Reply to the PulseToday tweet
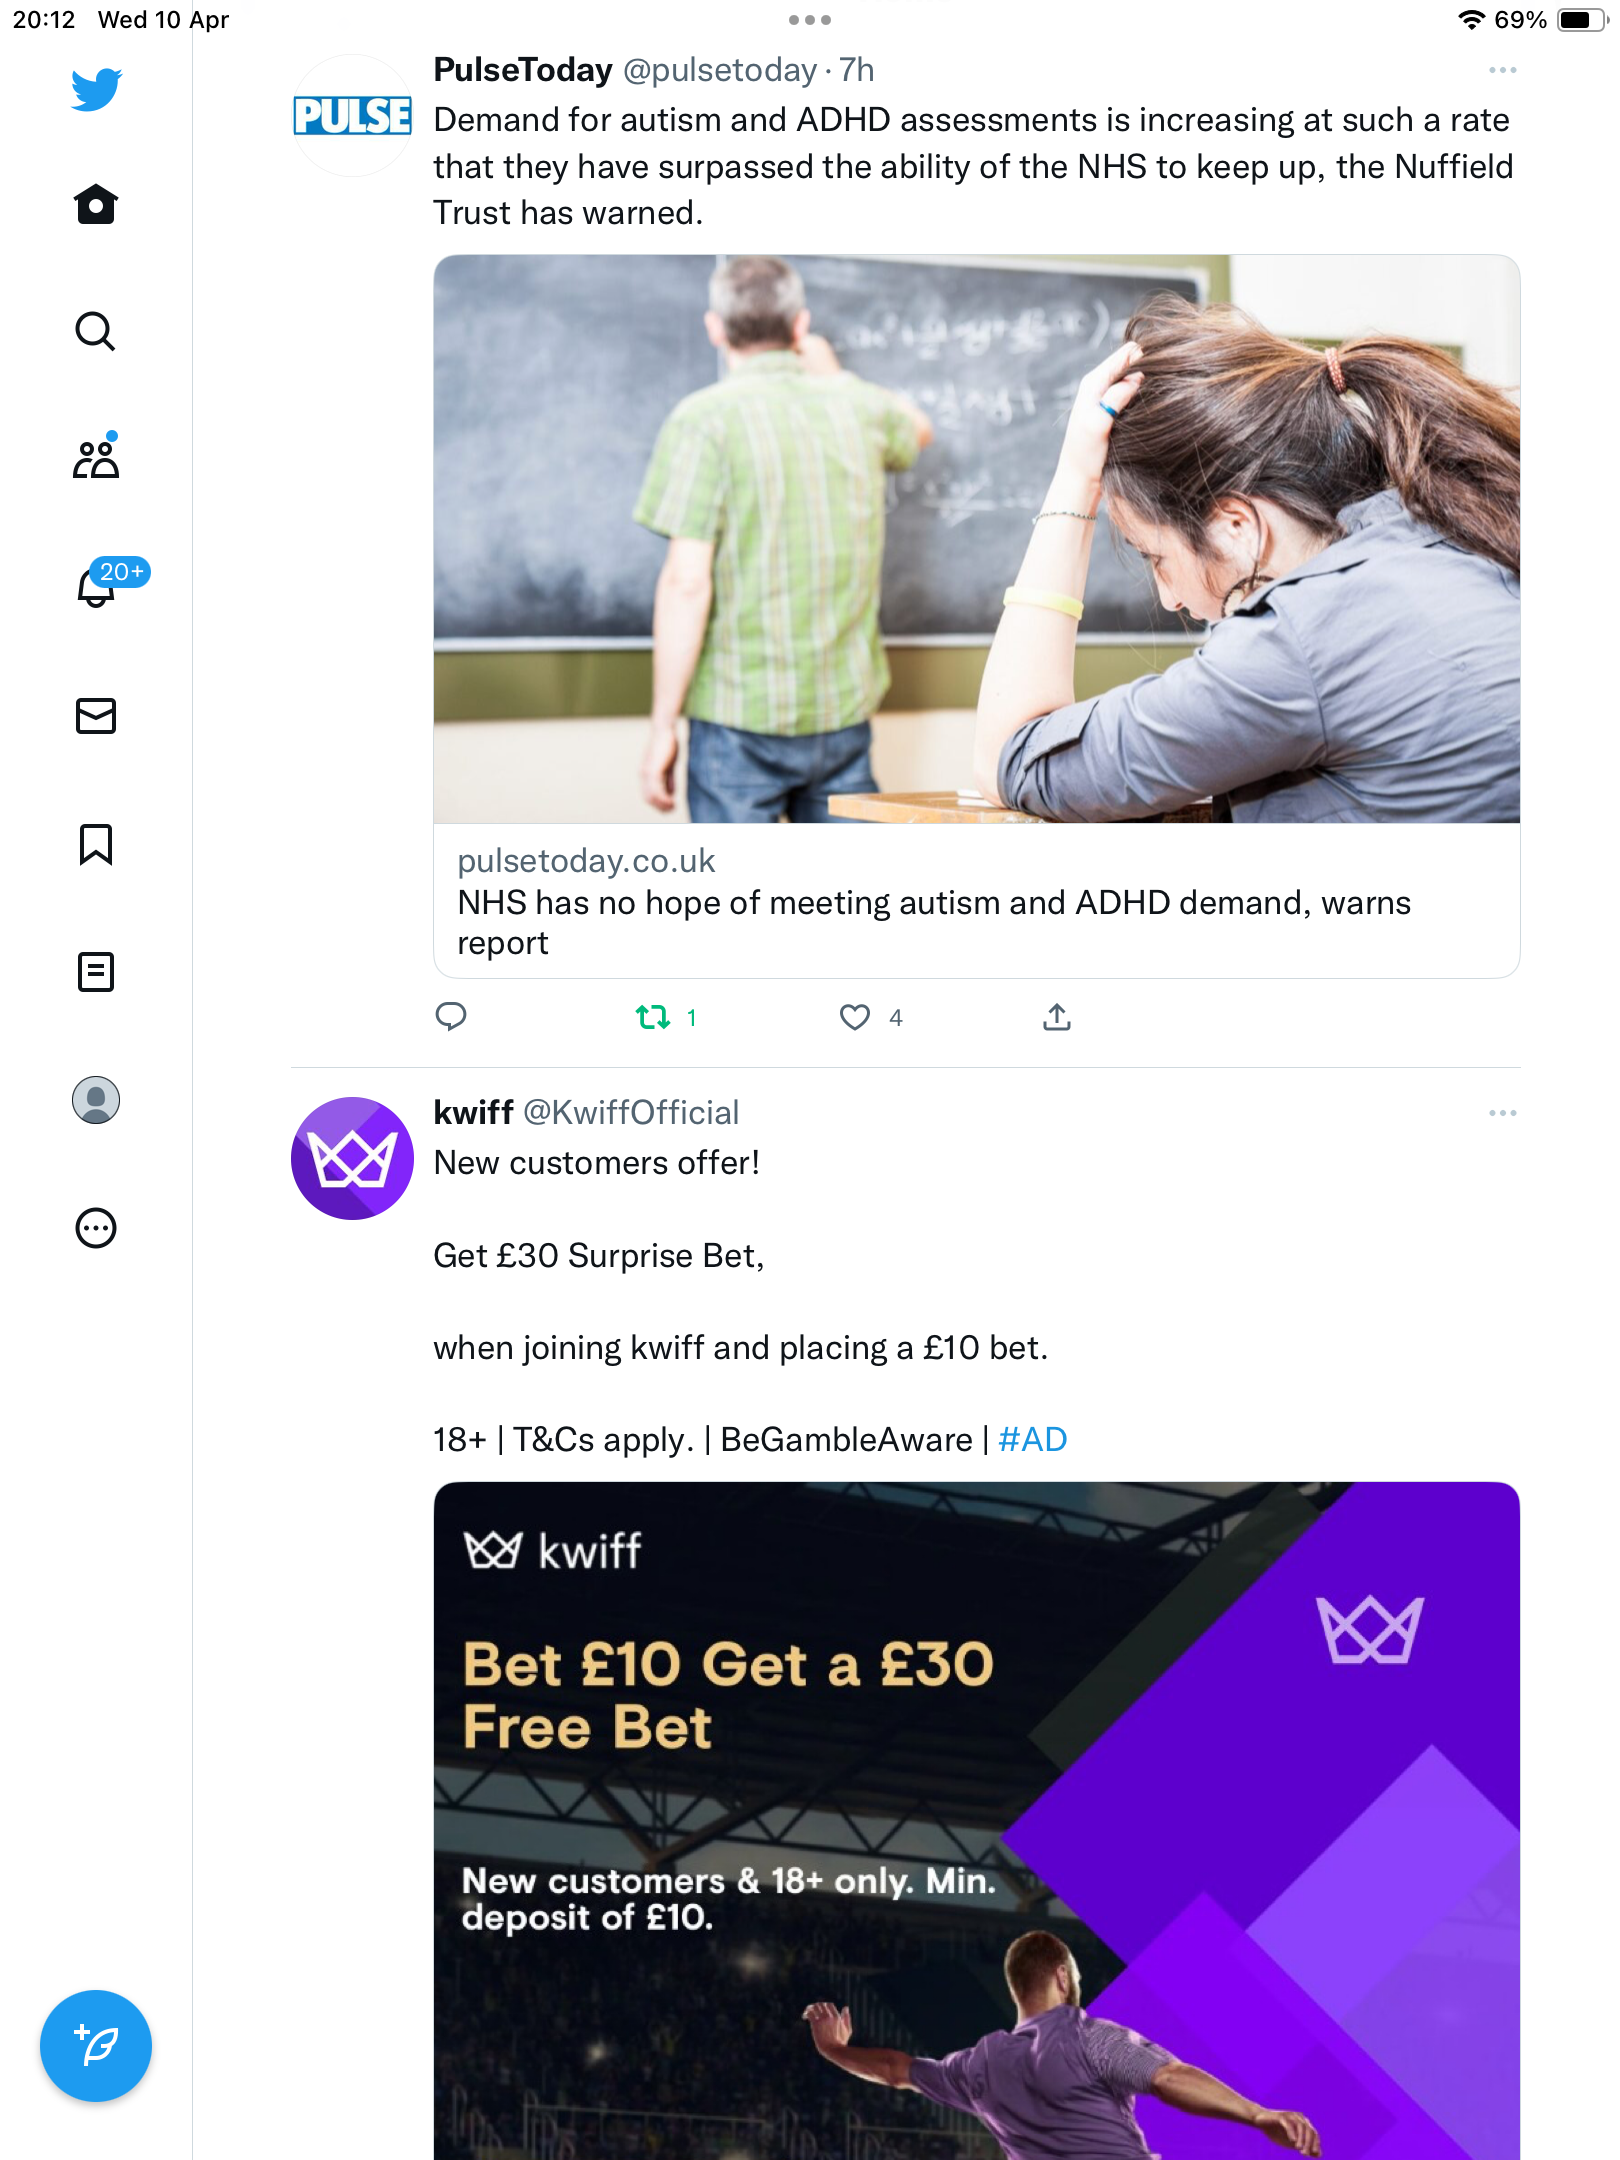This screenshot has height=2160, width=1620. point(451,1017)
